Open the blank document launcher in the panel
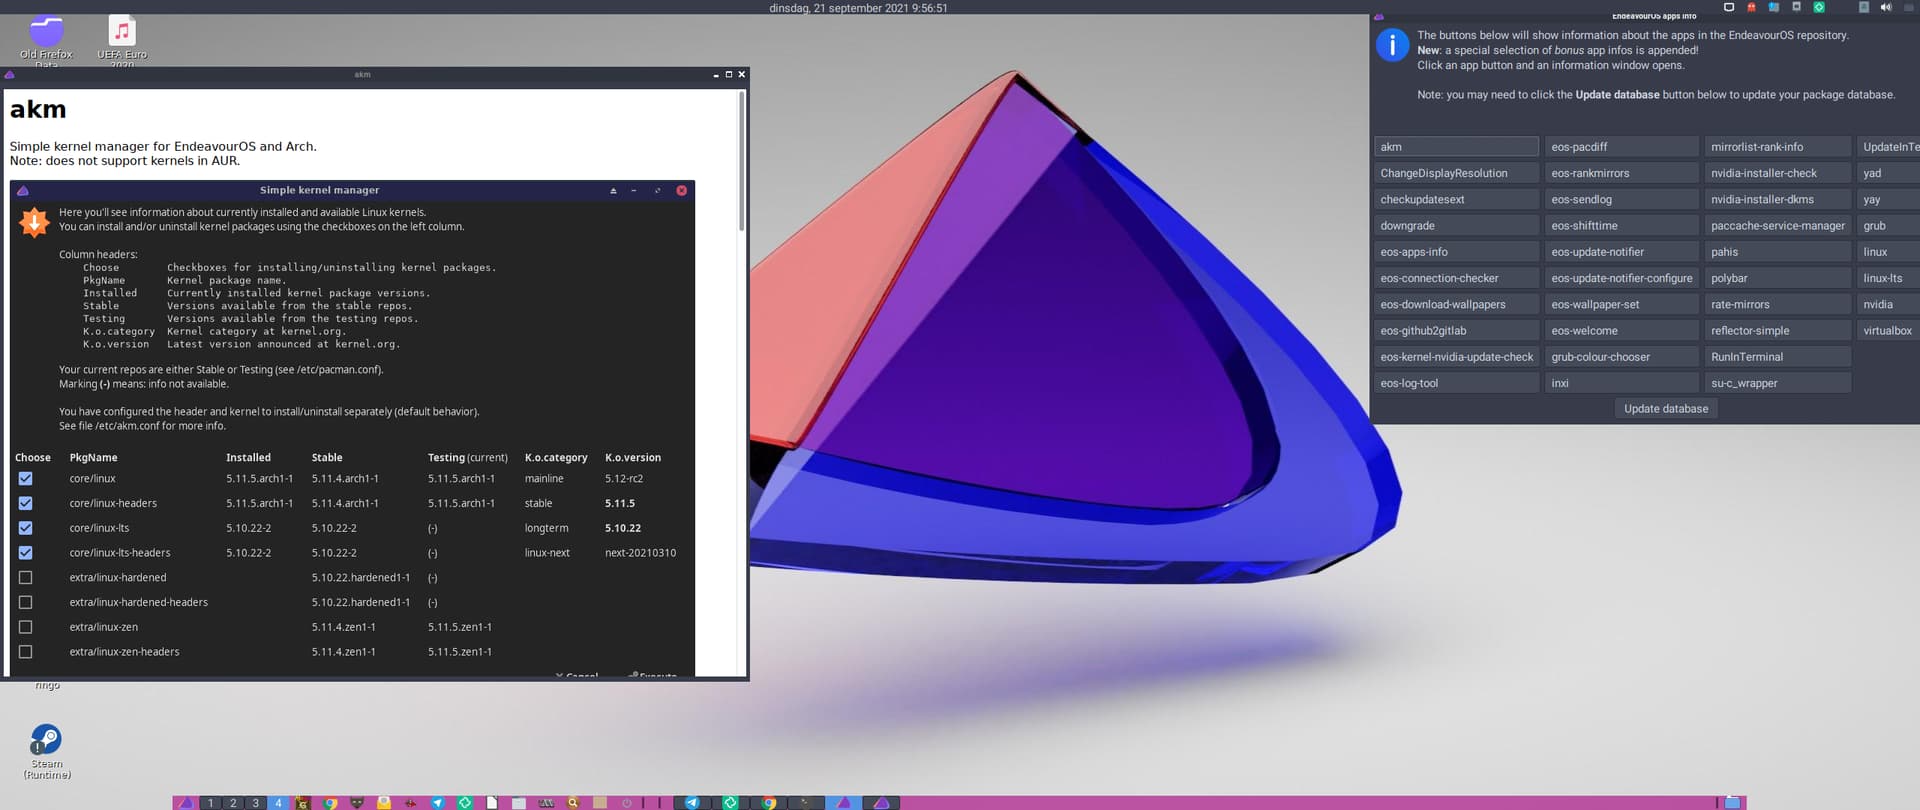 [x=492, y=803]
